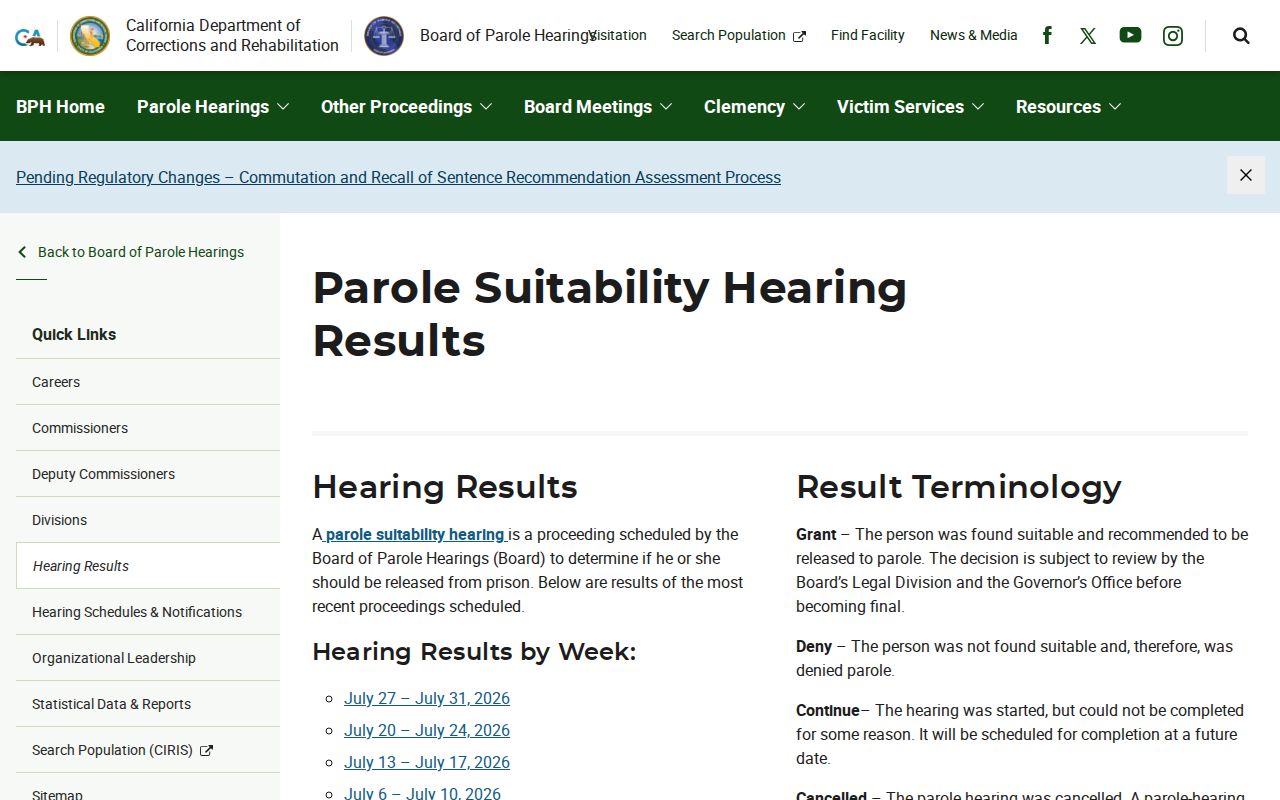Follow the parole suitability hearing link
Screen dimensions: 1280x800
click(415, 534)
